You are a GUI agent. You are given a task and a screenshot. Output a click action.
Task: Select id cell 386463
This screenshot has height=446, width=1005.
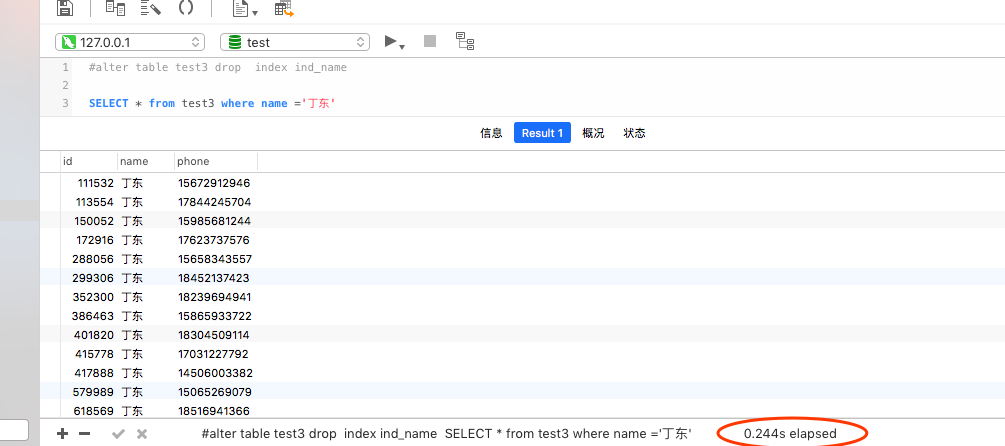pos(94,316)
